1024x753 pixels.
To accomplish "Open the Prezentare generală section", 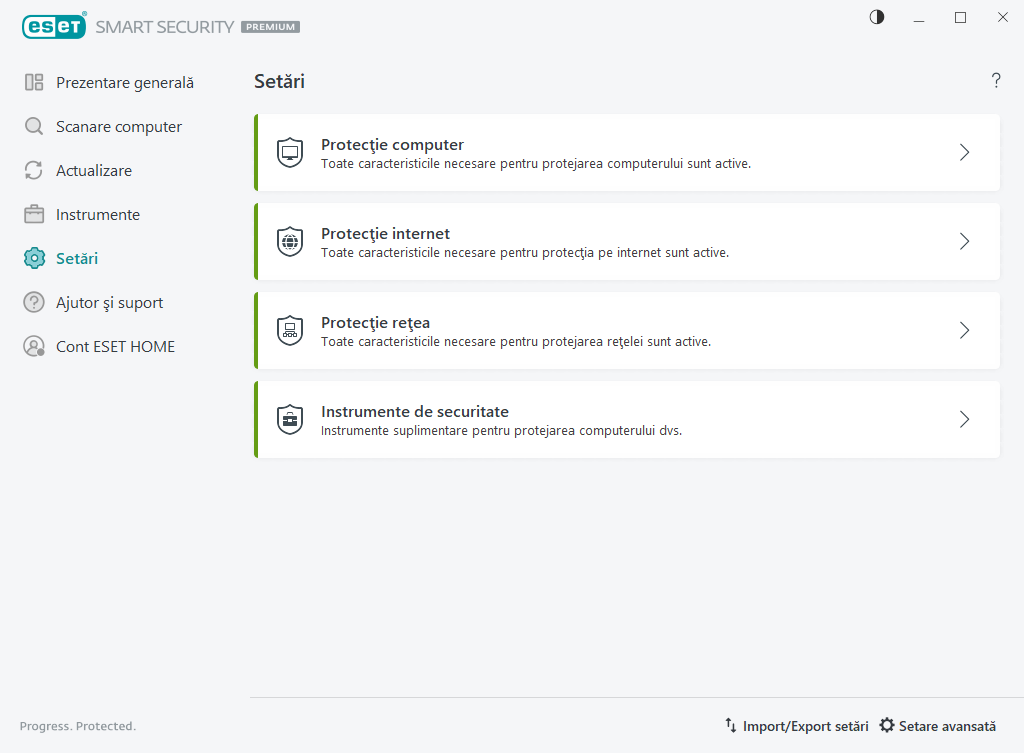I will coord(124,83).
